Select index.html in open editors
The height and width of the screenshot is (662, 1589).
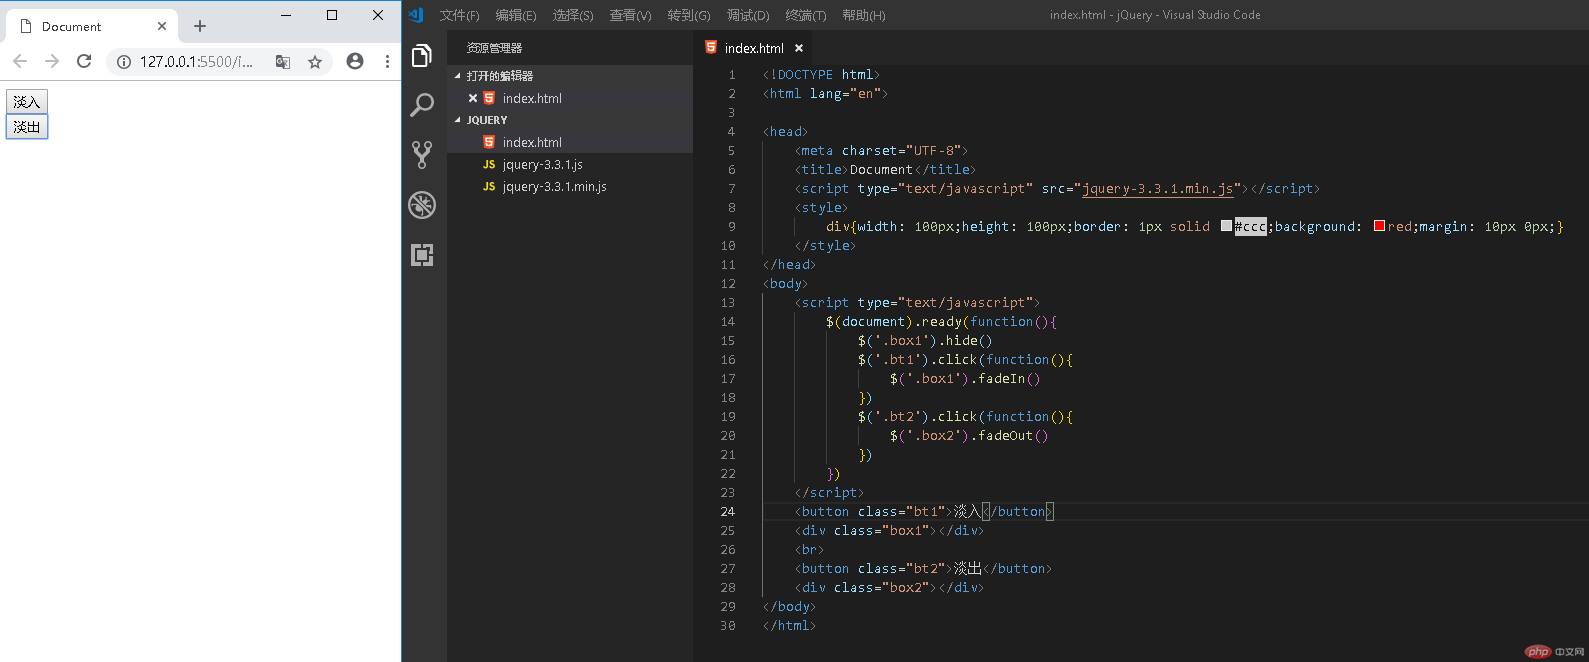[x=570, y=98]
